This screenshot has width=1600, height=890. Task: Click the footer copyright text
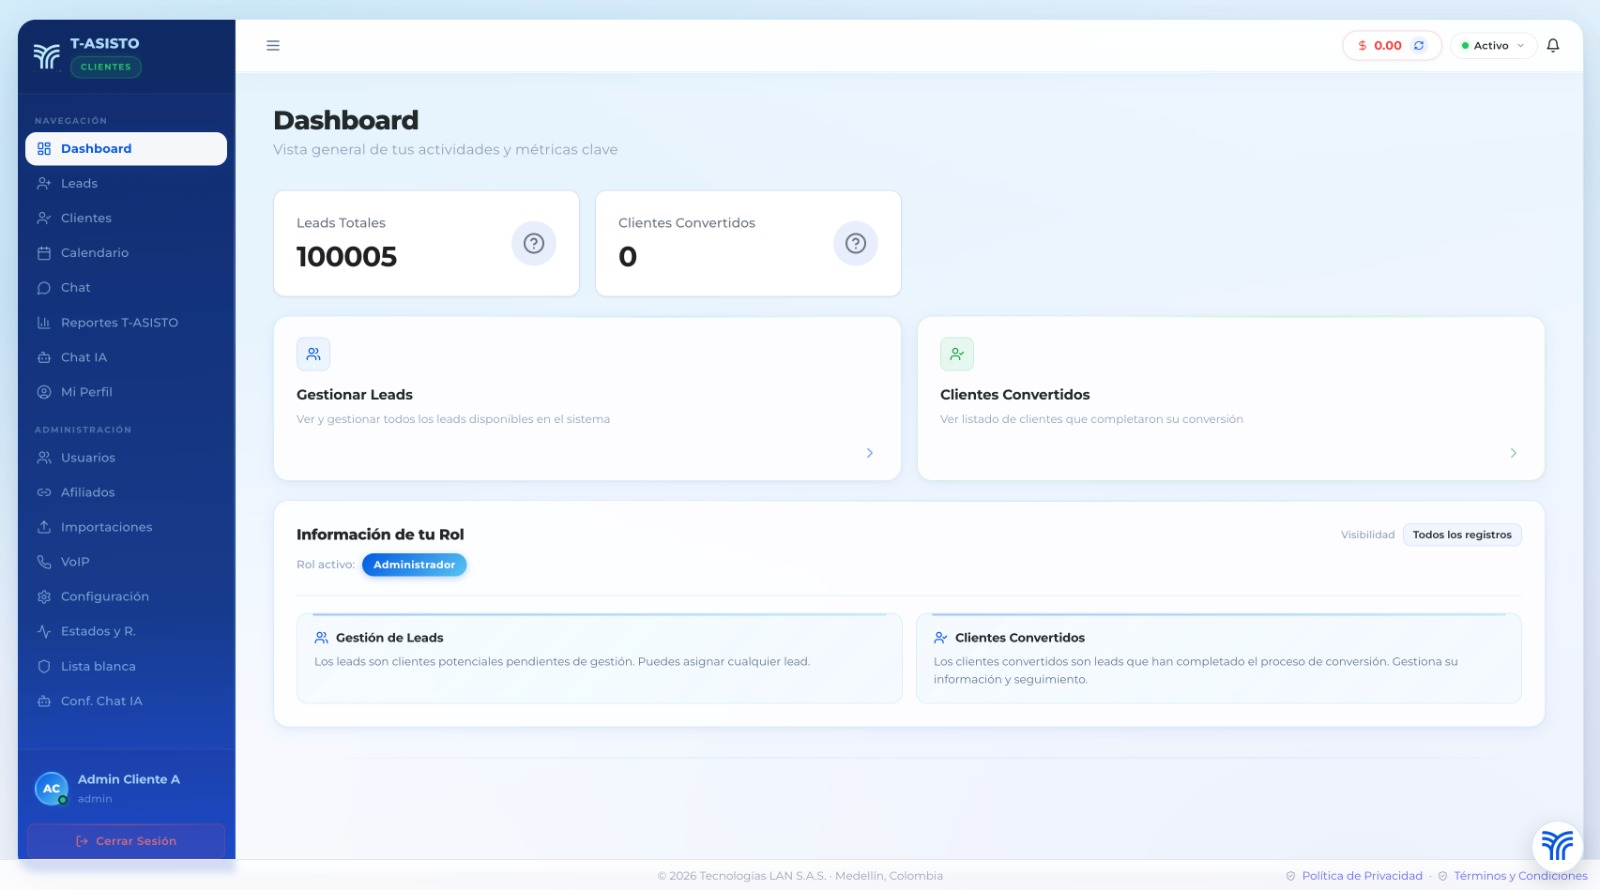point(800,876)
